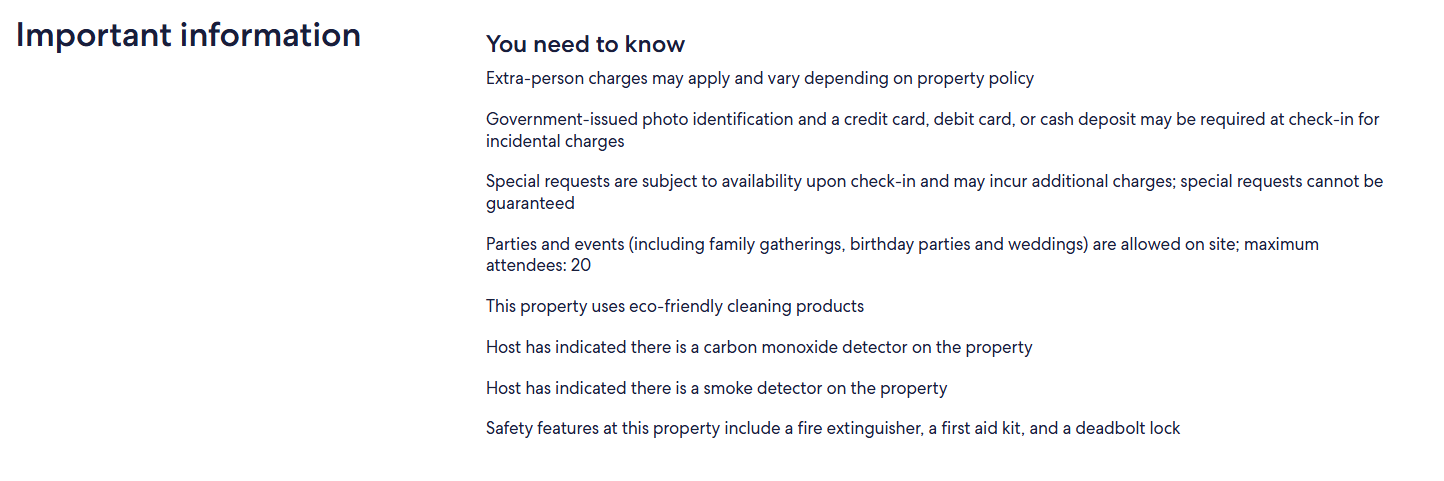Image resolution: width=1444 pixels, height=481 pixels.
Task: Click the carbon monoxide detector statement
Action: pyautogui.click(x=759, y=347)
